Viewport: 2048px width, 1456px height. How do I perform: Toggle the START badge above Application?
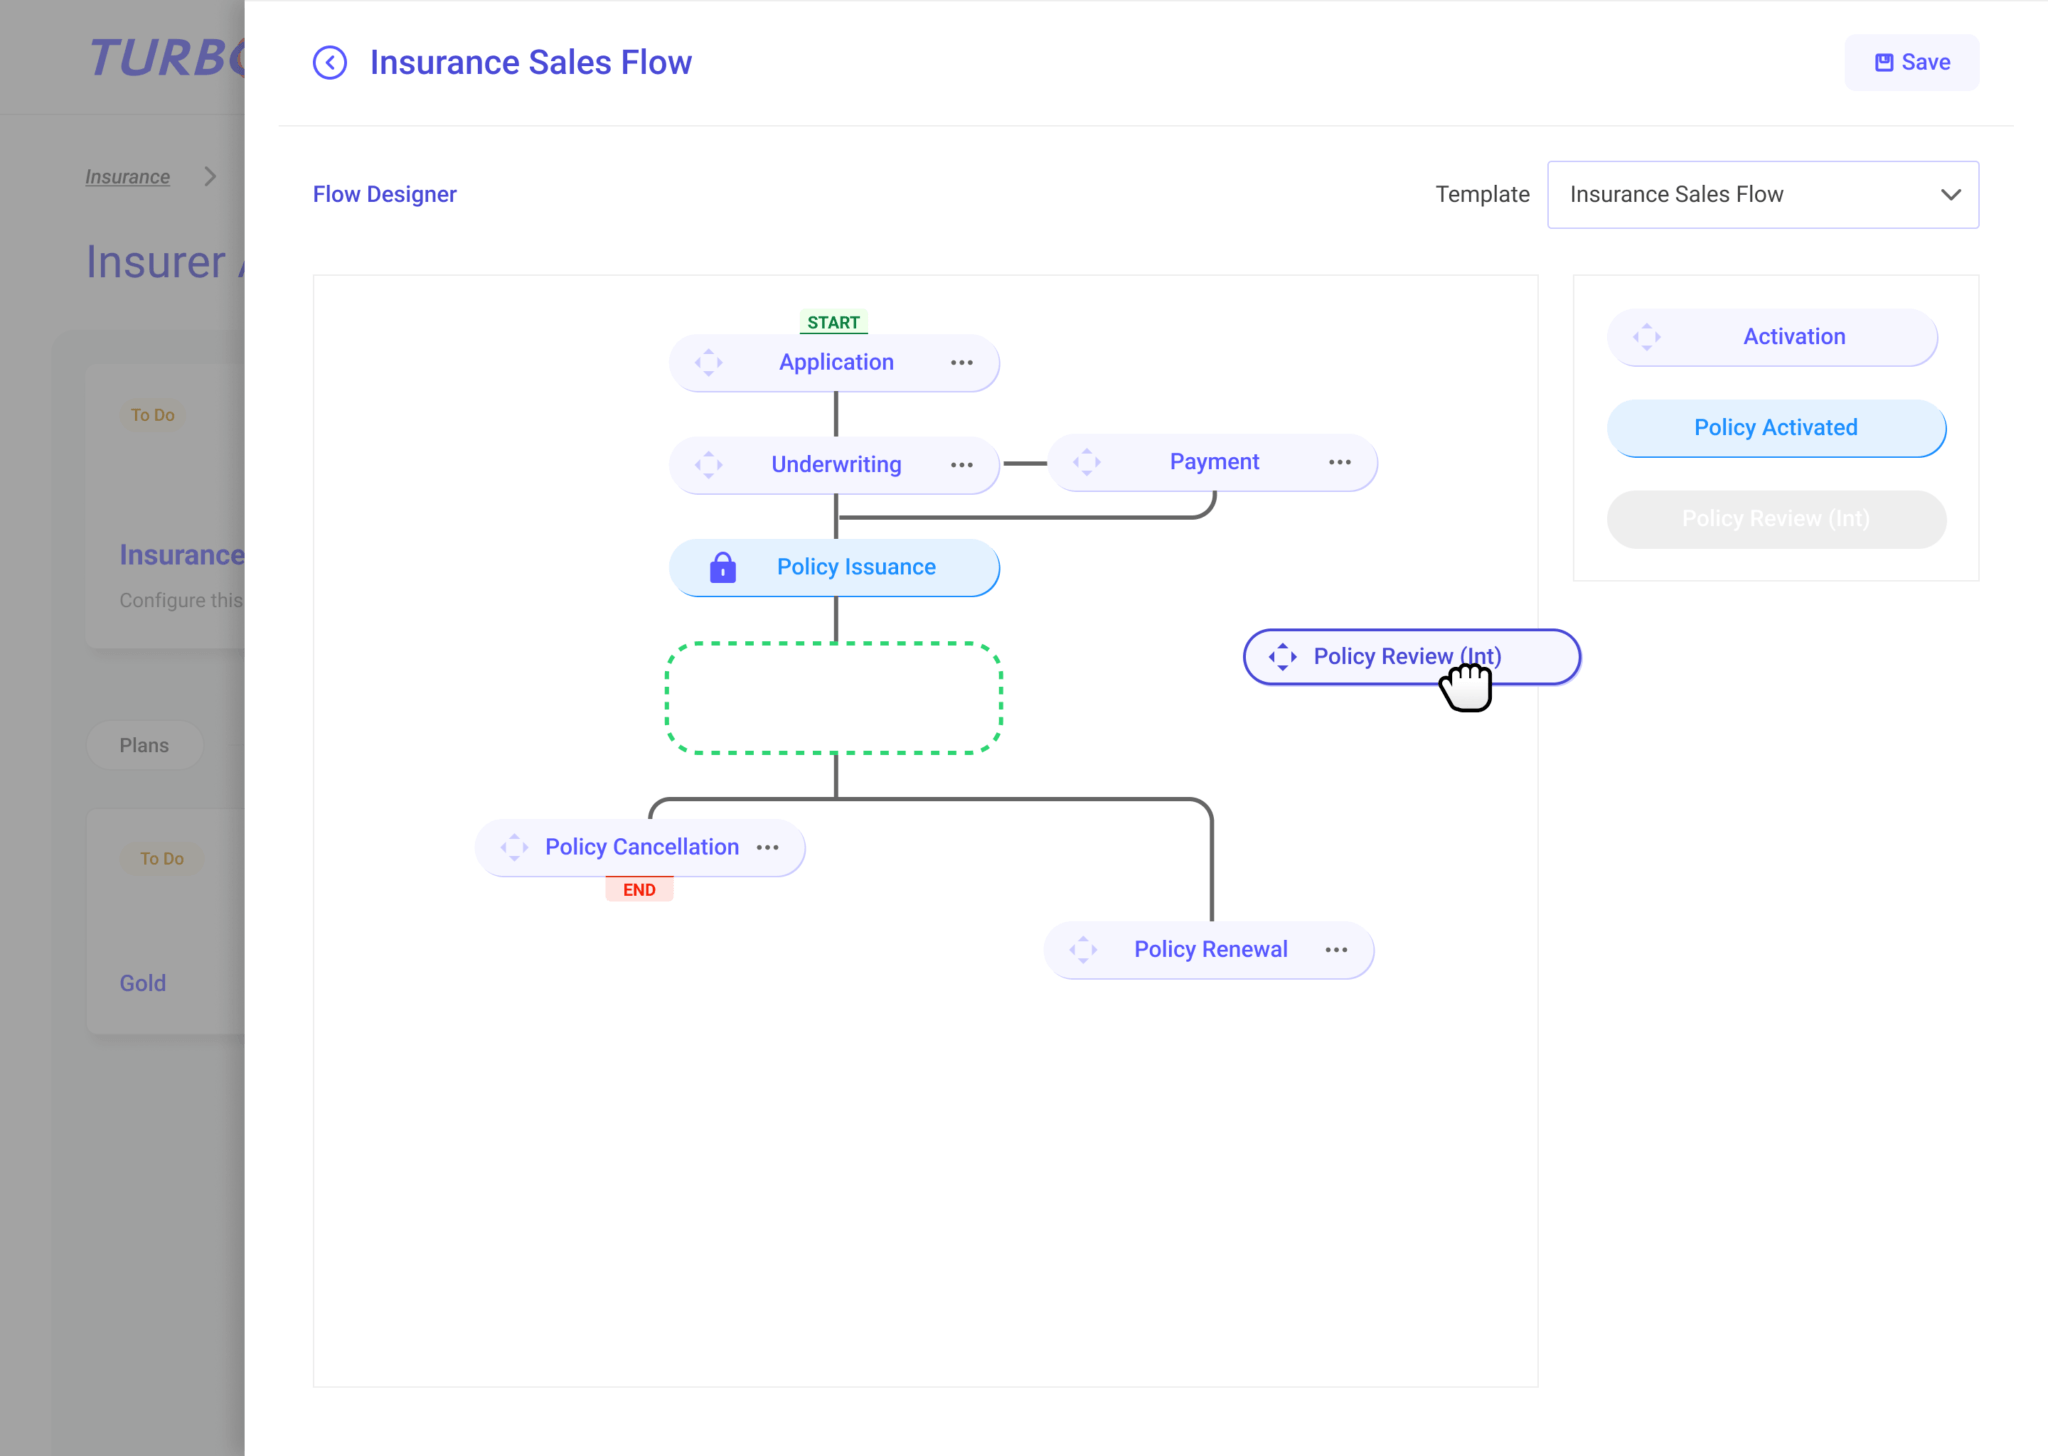833,322
